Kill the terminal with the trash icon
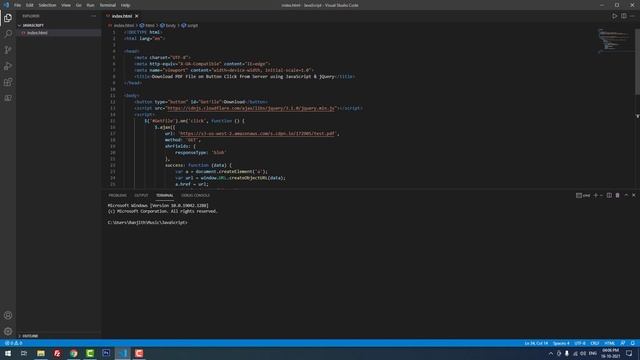Viewport: 640px width, 360px height. click(x=618, y=195)
